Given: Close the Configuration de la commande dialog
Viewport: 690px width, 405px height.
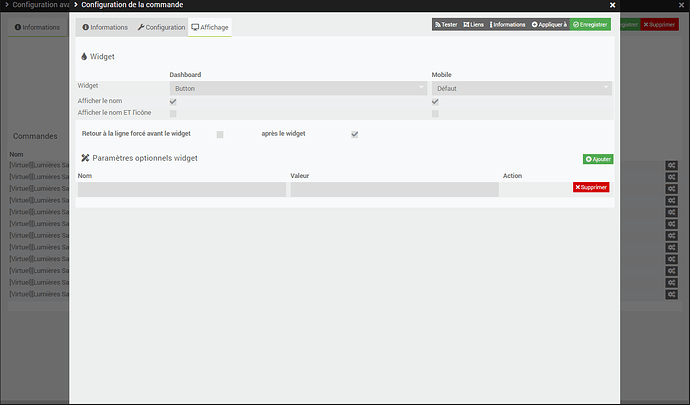Looking at the screenshot, I should (612, 5).
